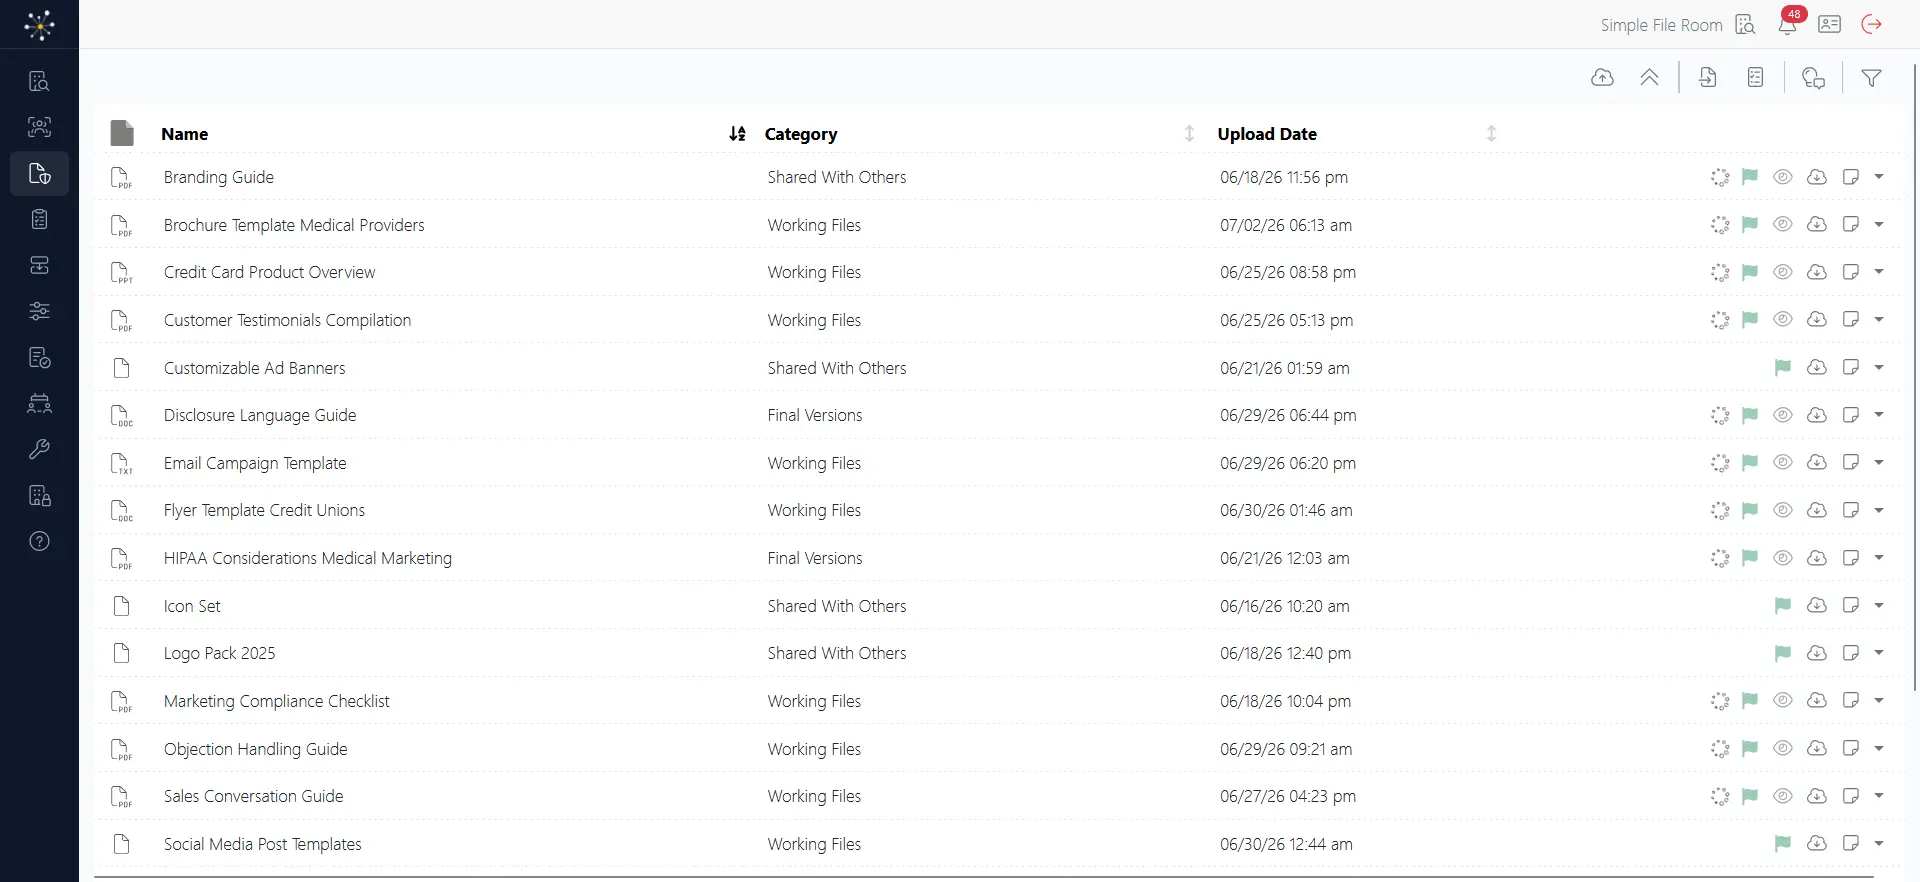The width and height of the screenshot is (1920, 882).
Task: Open the filter funnel icon
Action: tap(1871, 78)
